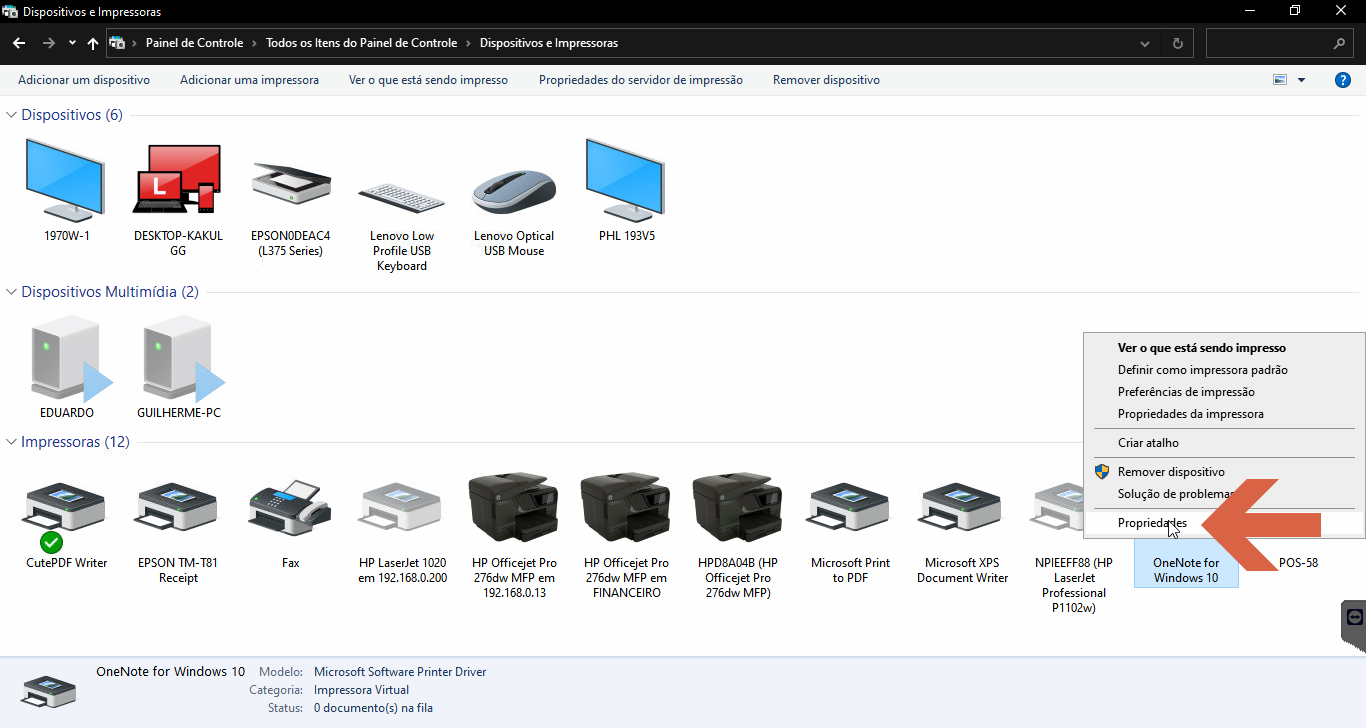Select the PHL 193V5 monitor icon
This screenshot has width=1366, height=728.
coord(625,178)
